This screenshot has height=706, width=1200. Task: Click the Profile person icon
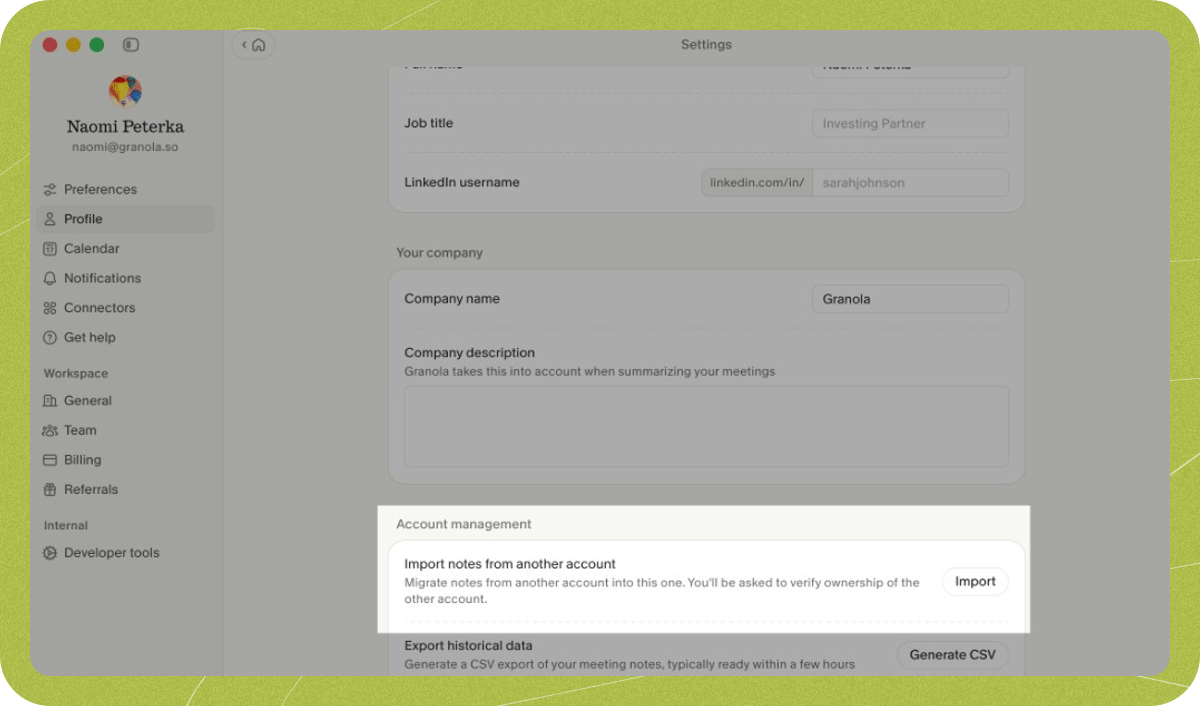(50, 219)
